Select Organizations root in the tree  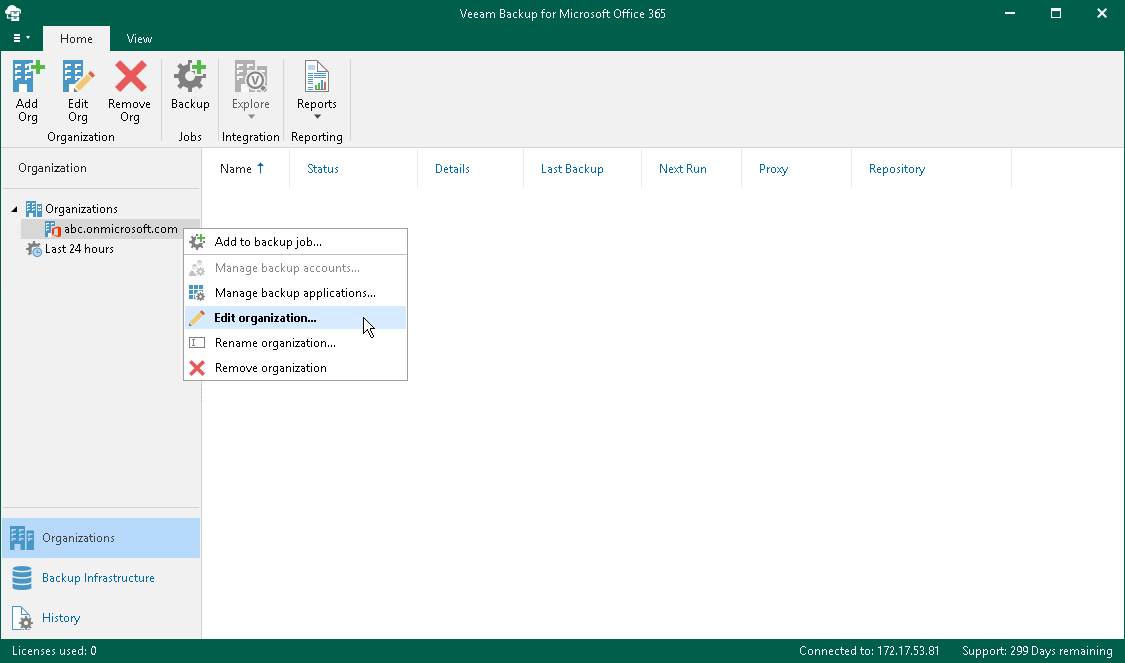click(81, 209)
